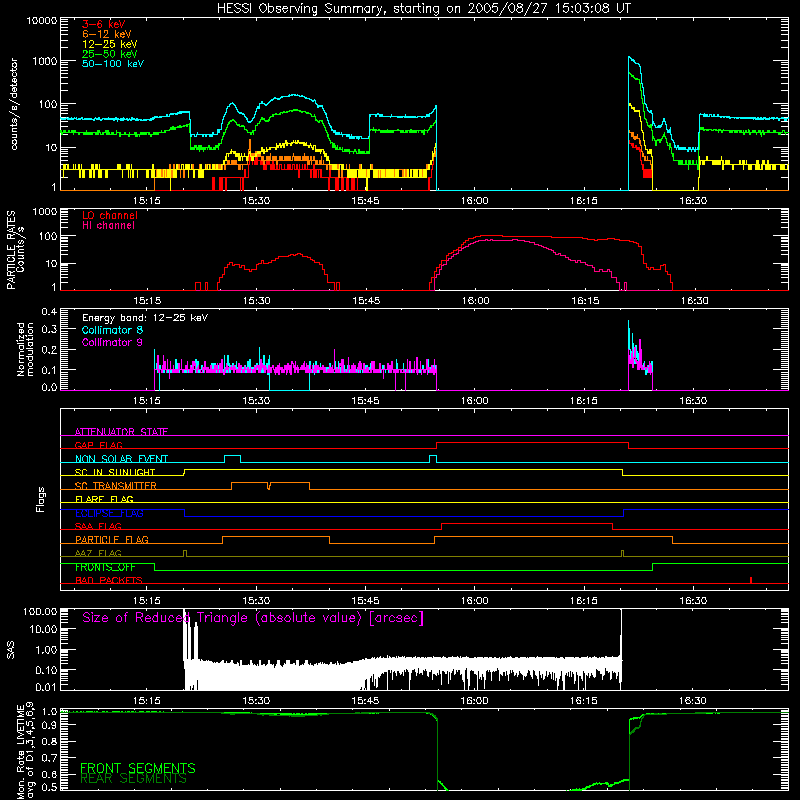
Task: Click the FRONT SEGMENTS legend label
Action: pyautogui.click(x=138, y=768)
